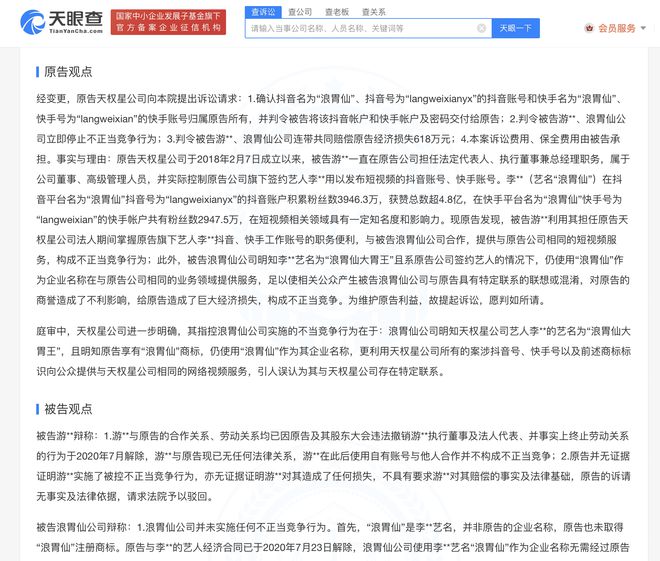Click the red 国家中小企业发展子基金旗下 banner
The image size is (660, 561).
tap(168, 16)
